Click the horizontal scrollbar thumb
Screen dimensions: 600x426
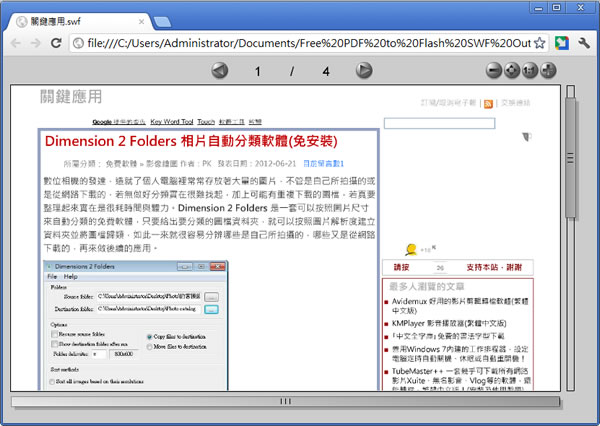pyautogui.click(x=285, y=401)
